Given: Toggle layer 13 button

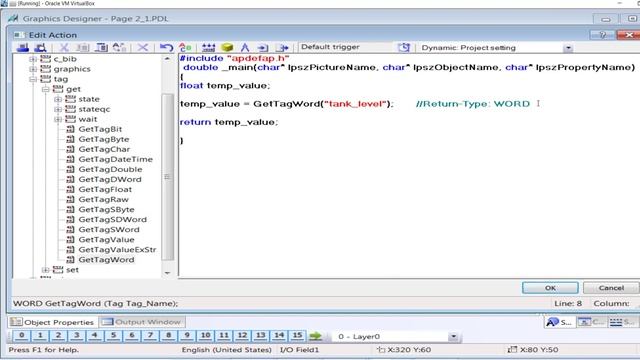Looking at the screenshot, I should pos(260,336).
